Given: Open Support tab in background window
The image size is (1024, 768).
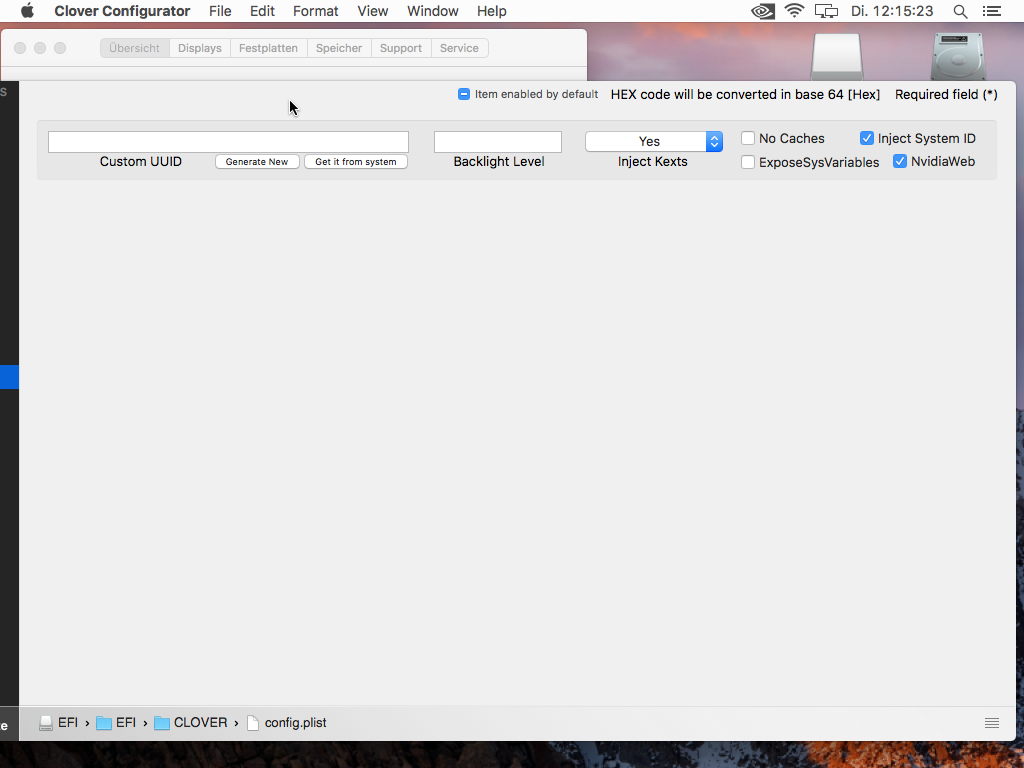Looking at the screenshot, I should click(x=401, y=48).
